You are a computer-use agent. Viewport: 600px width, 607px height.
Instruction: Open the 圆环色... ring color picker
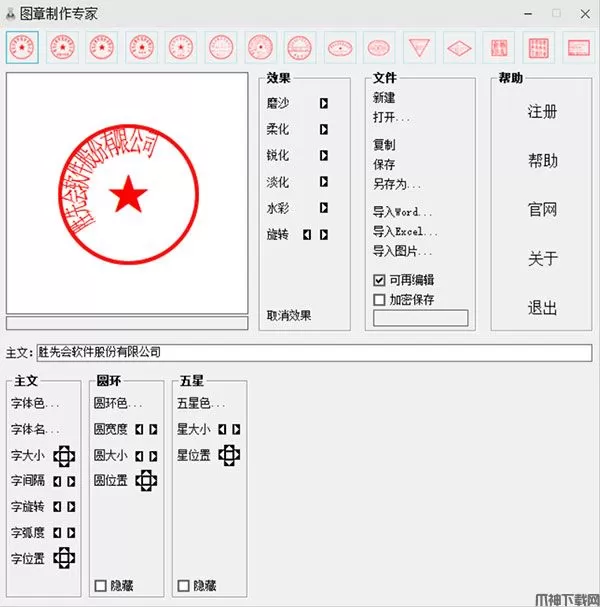coord(118,403)
